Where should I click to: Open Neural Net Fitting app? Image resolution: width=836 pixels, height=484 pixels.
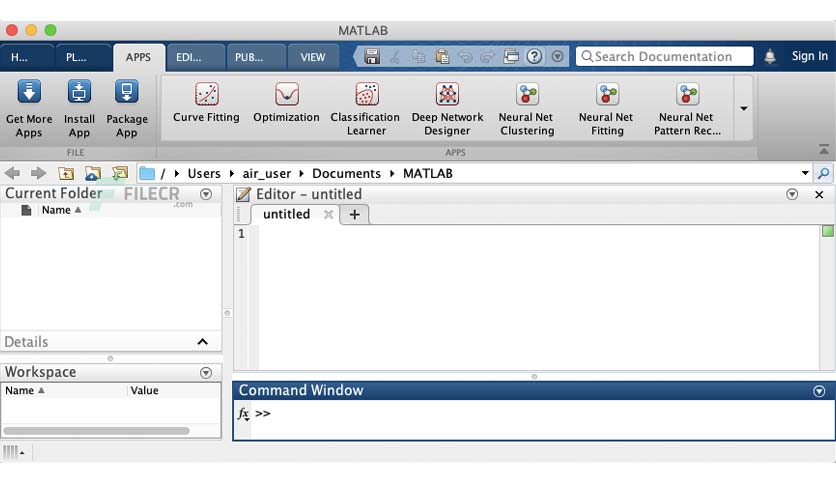point(607,109)
